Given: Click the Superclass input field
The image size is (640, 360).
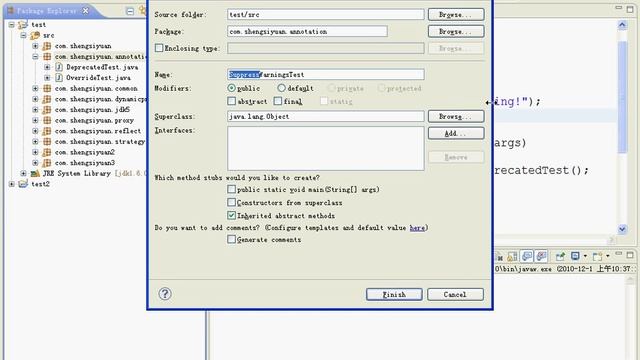Looking at the screenshot, I should click(x=325, y=116).
